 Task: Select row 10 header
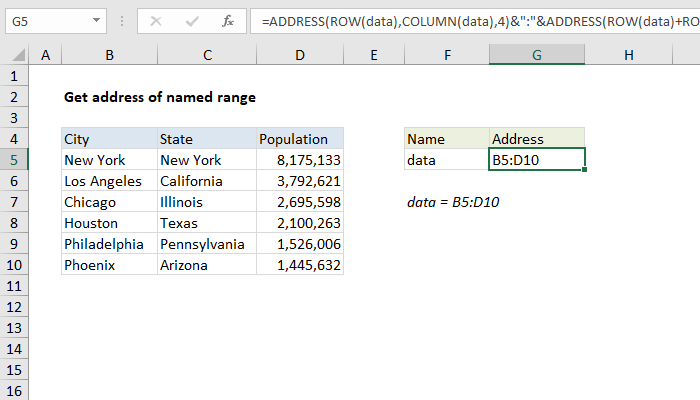14,265
